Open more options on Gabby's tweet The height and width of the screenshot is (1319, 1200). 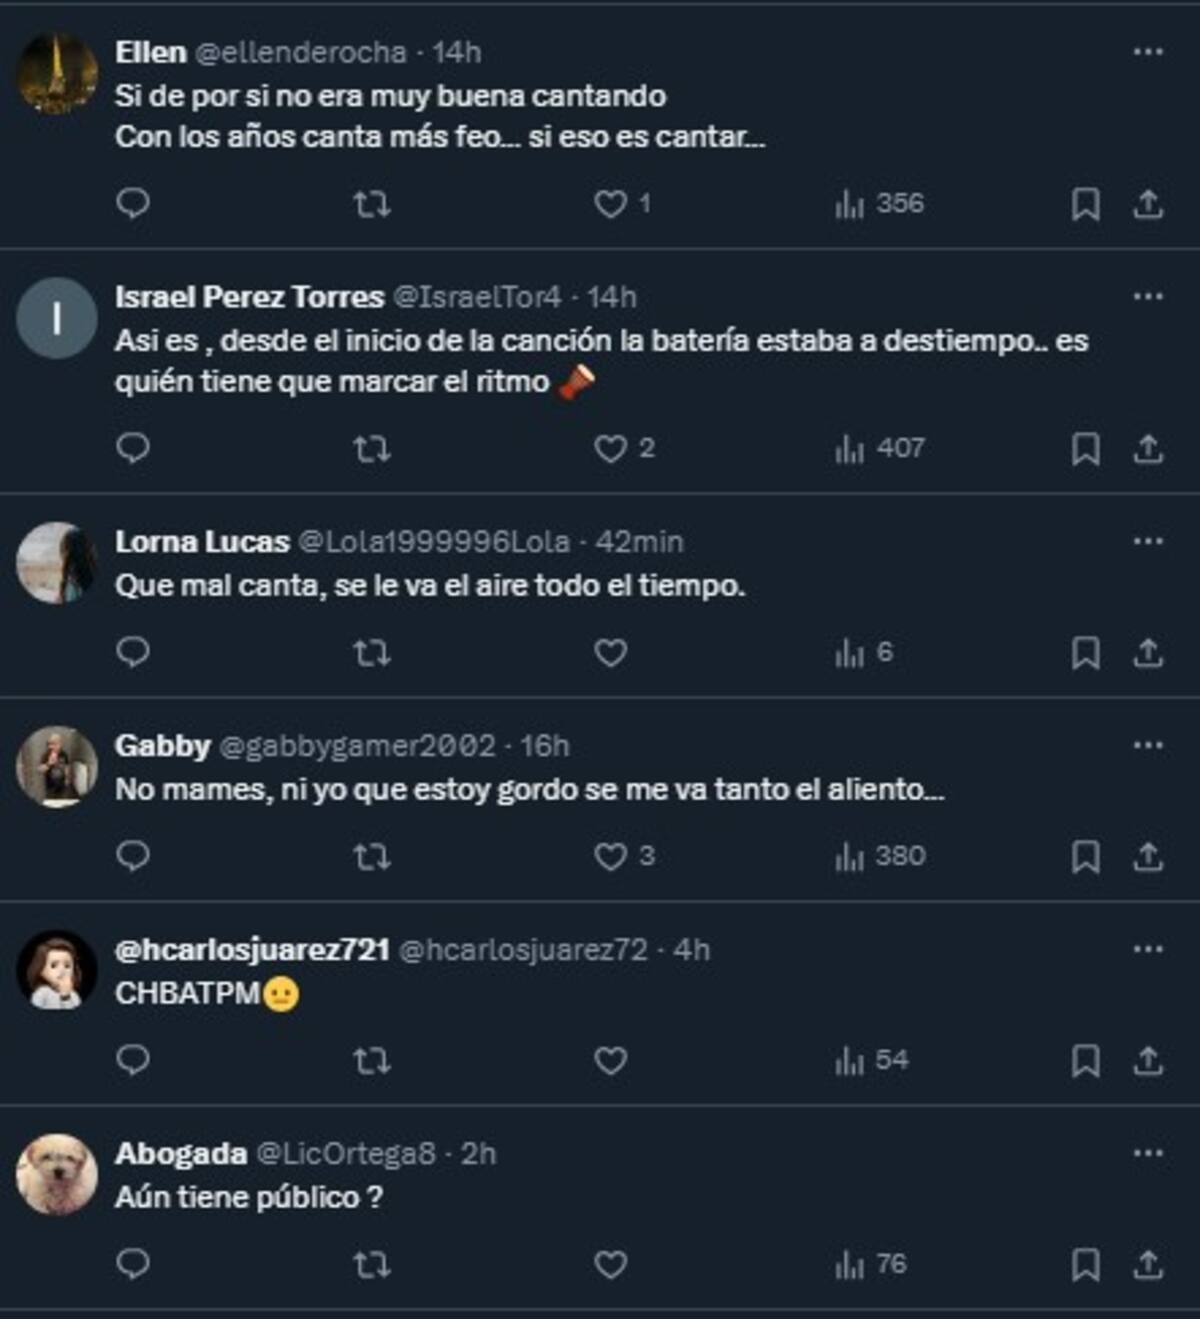[1147, 745]
